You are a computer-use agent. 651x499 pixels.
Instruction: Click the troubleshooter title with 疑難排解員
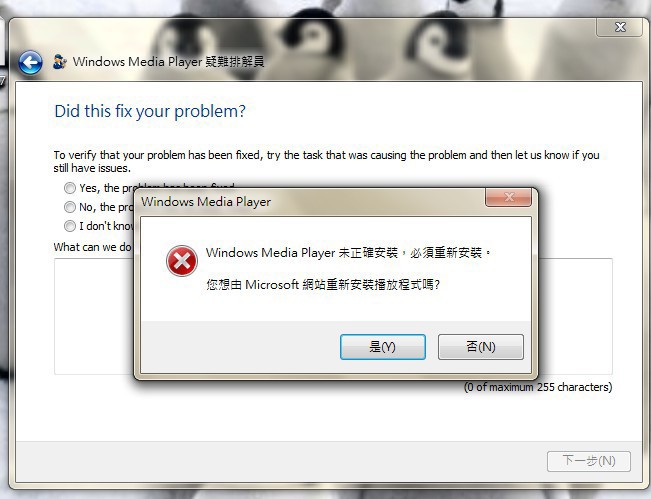169,62
